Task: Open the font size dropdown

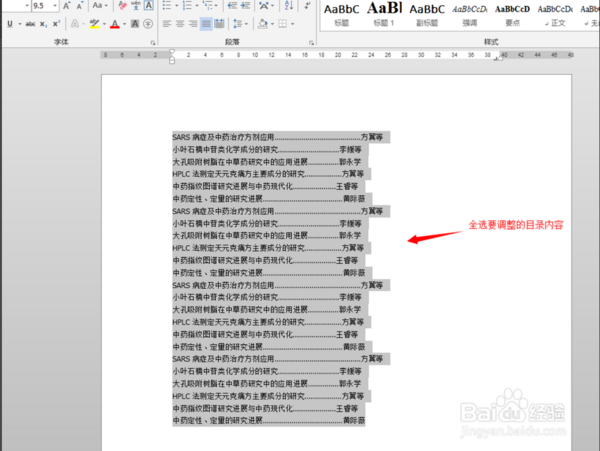Action: point(55,5)
